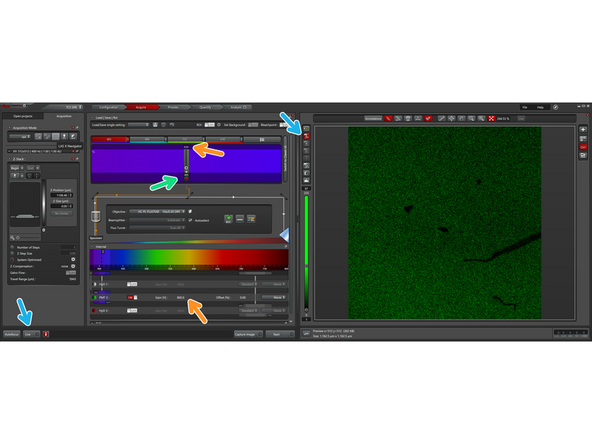Collapse the Internal detectors section

coord(93,247)
